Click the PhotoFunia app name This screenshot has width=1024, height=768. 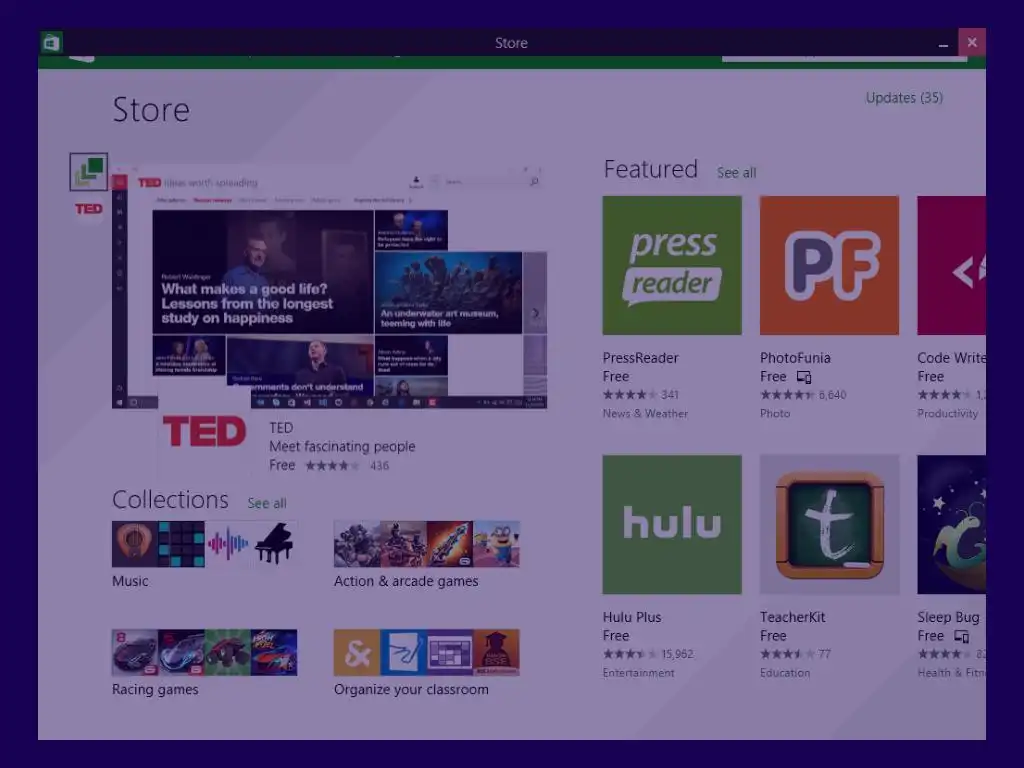click(x=795, y=358)
